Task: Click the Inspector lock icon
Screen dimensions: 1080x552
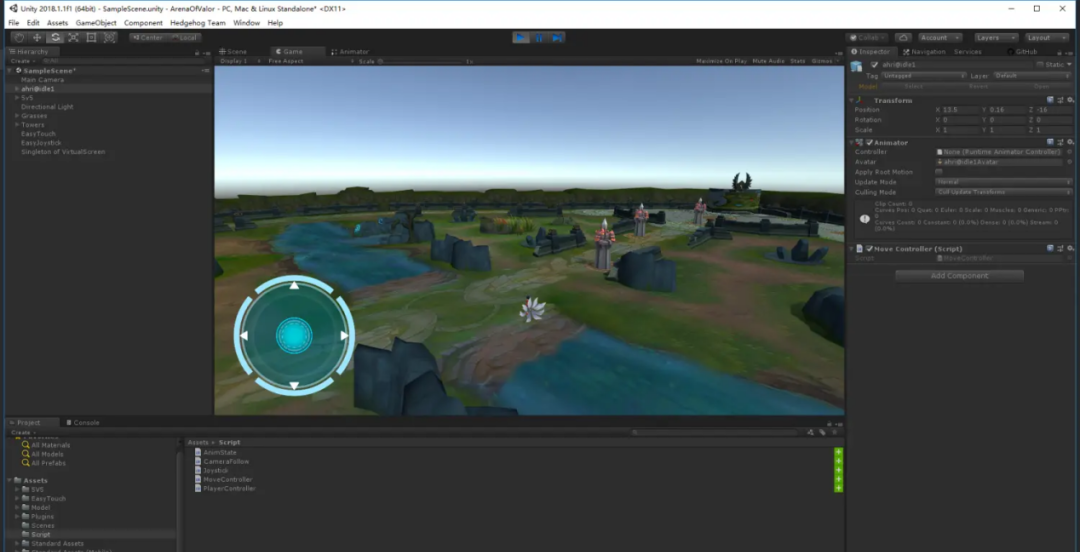Action: click(x=1061, y=52)
